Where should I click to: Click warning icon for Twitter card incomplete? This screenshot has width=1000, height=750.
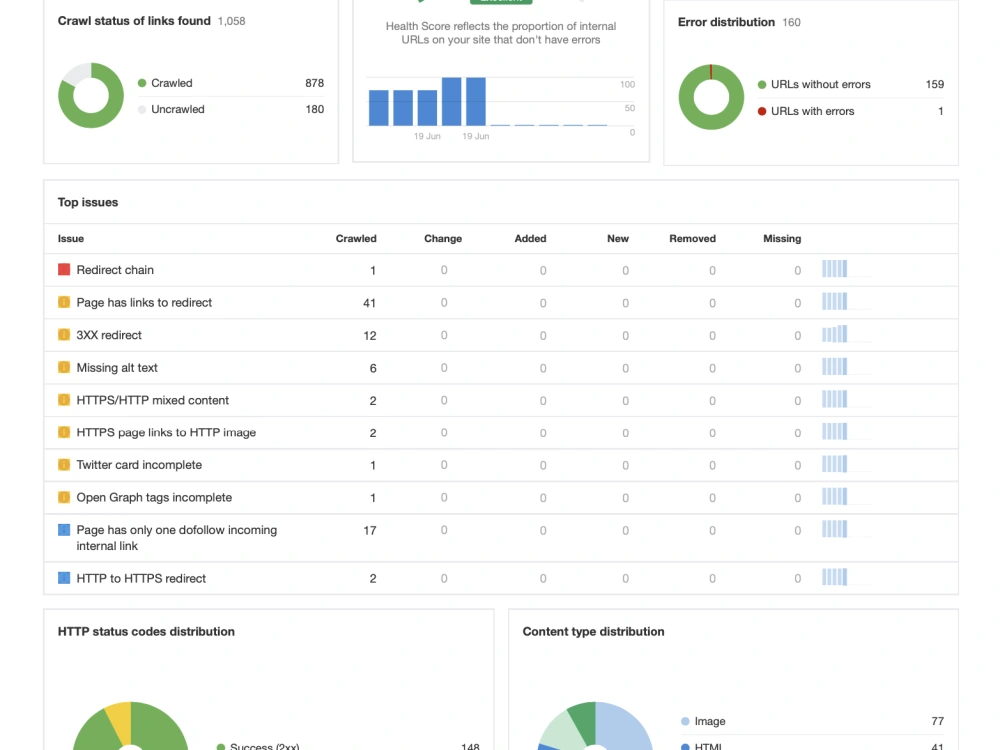(x=64, y=464)
